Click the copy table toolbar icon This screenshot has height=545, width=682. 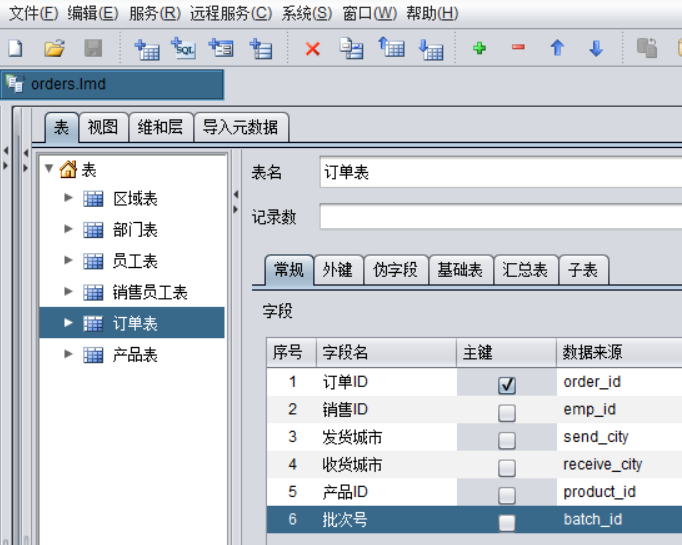point(351,48)
